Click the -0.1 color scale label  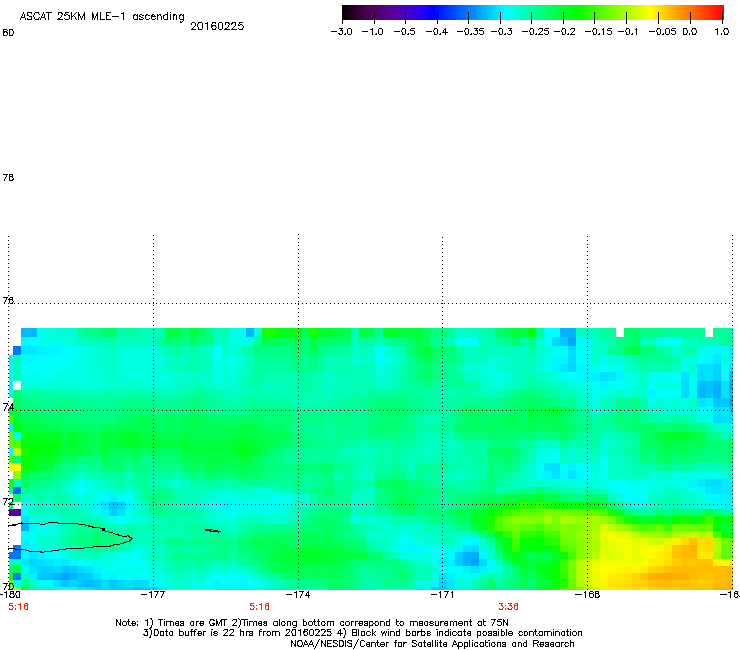point(628,32)
